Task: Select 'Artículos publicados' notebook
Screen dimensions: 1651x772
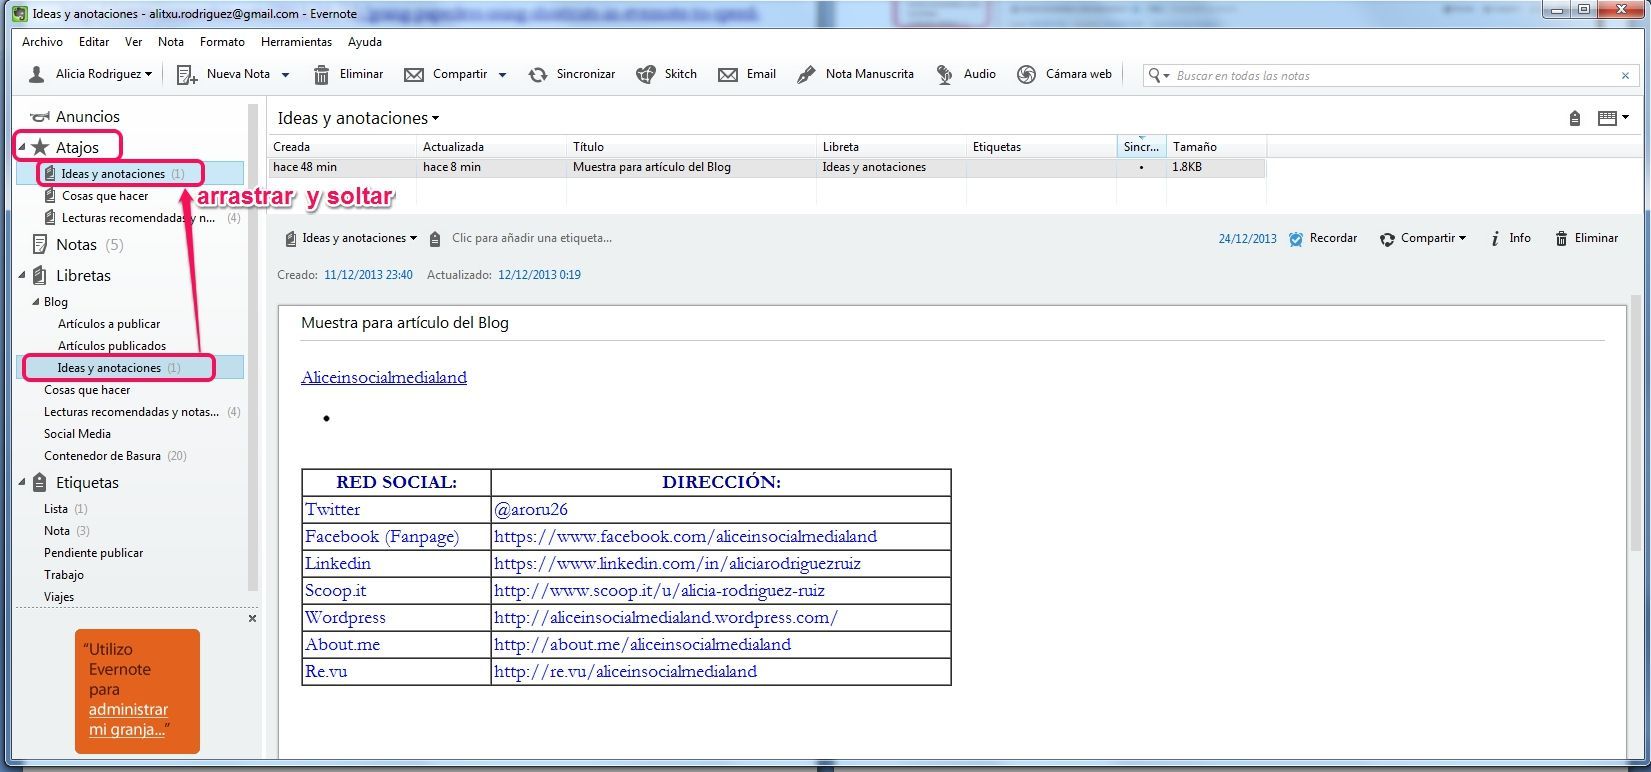Action: pos(112,346)
